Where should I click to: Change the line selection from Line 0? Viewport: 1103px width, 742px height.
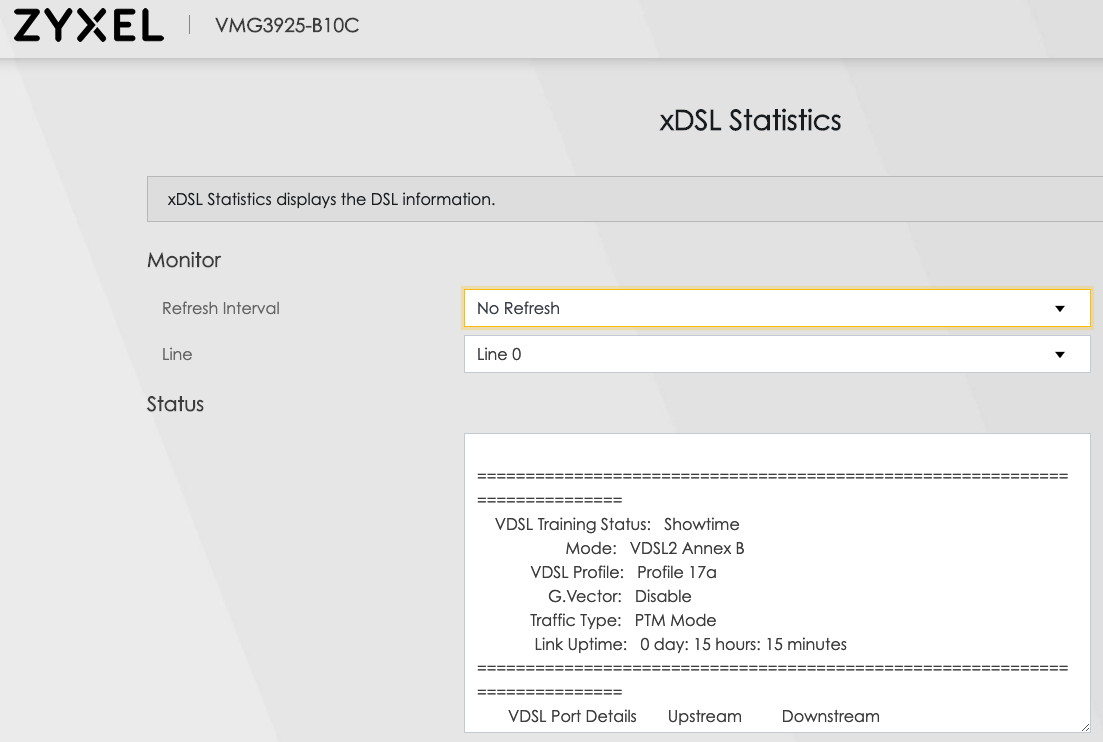point(776,354)
